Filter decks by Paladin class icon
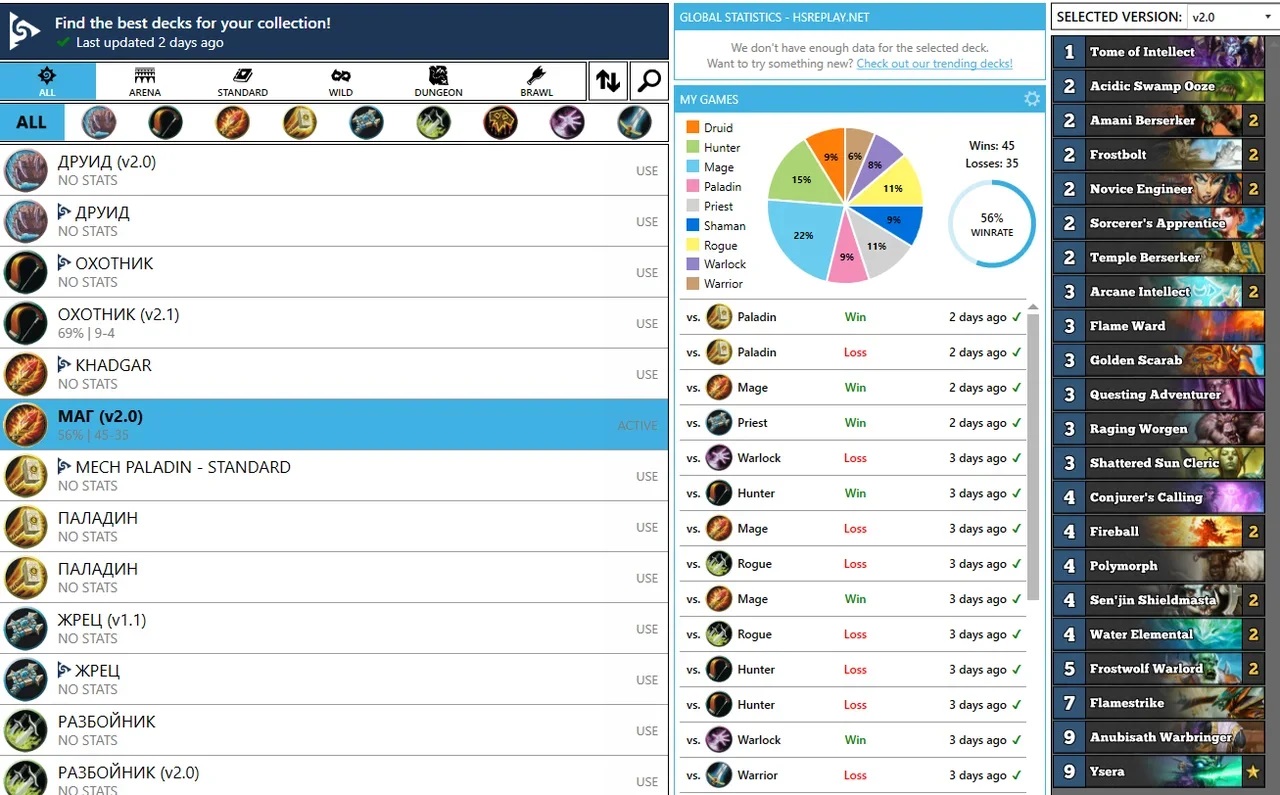 click(299, 122)
